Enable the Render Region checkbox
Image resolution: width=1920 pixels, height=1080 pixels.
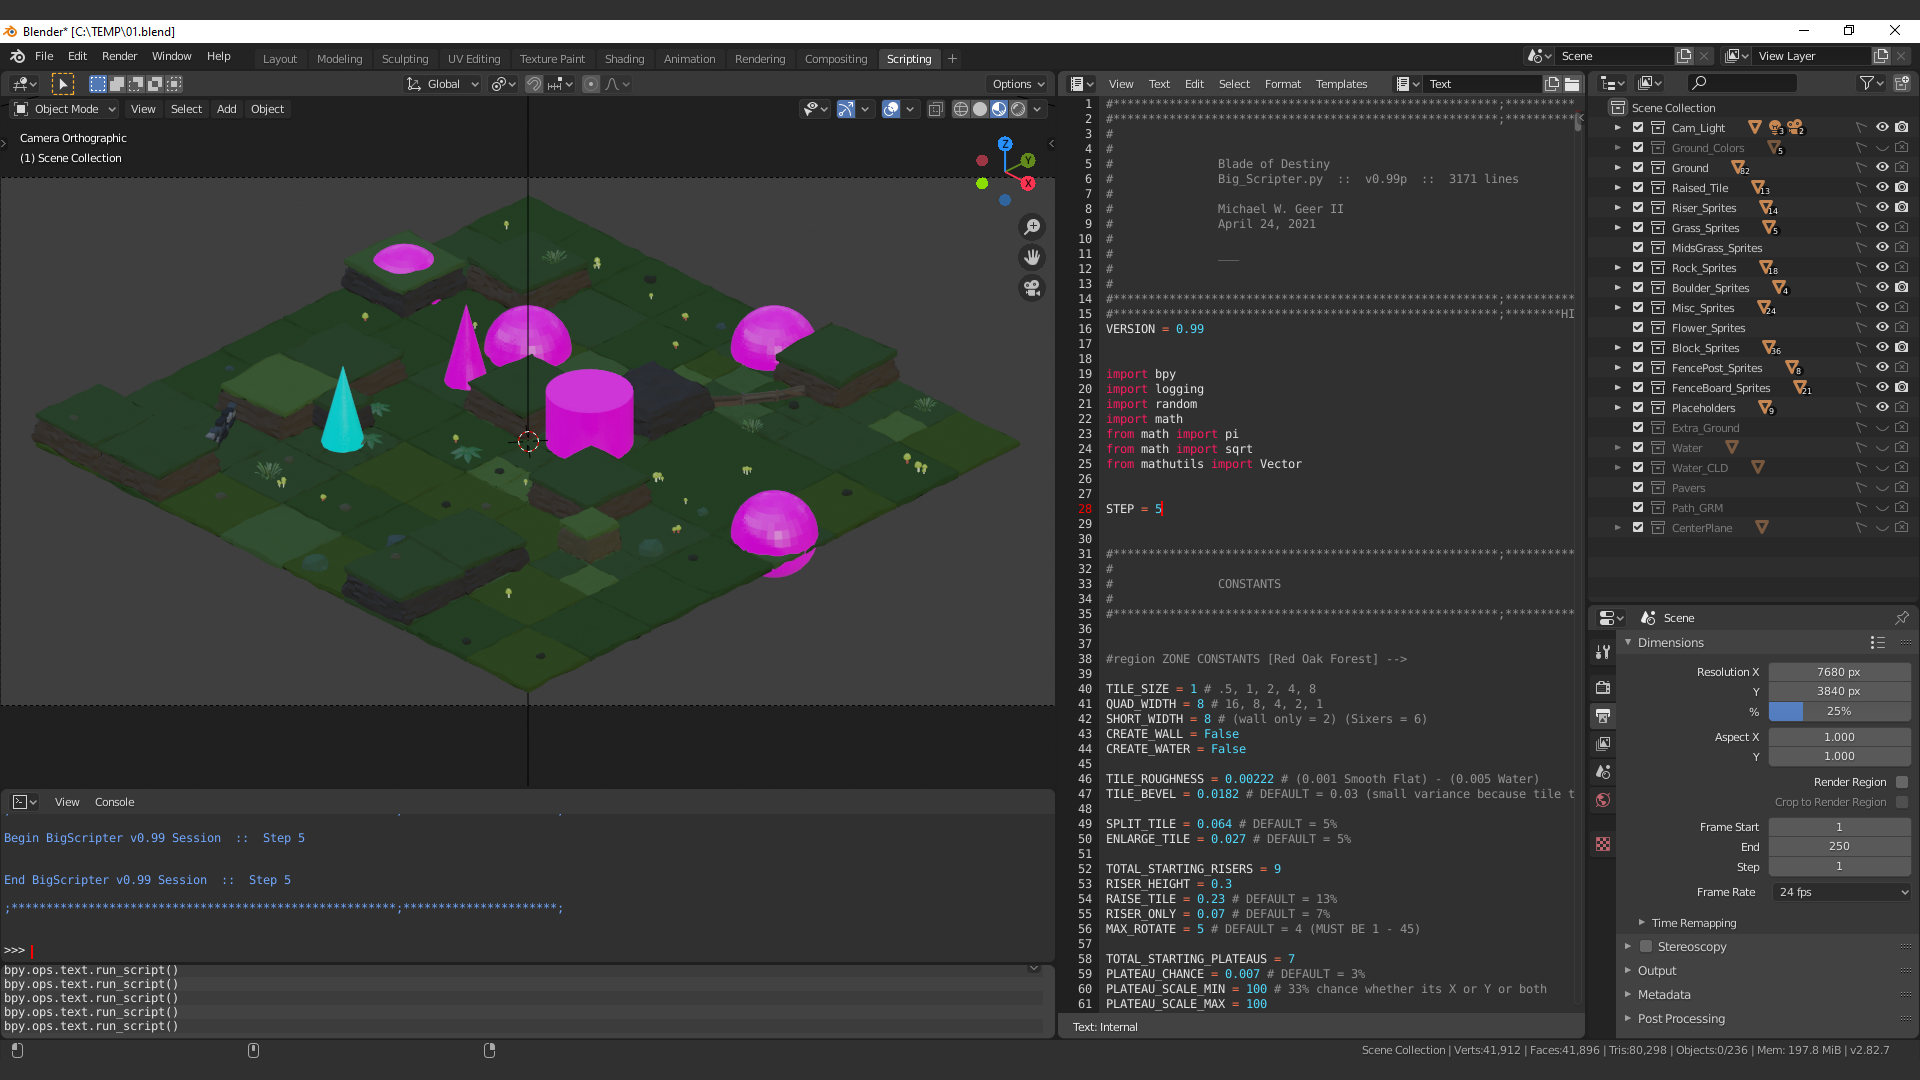tap(1902, 782)
